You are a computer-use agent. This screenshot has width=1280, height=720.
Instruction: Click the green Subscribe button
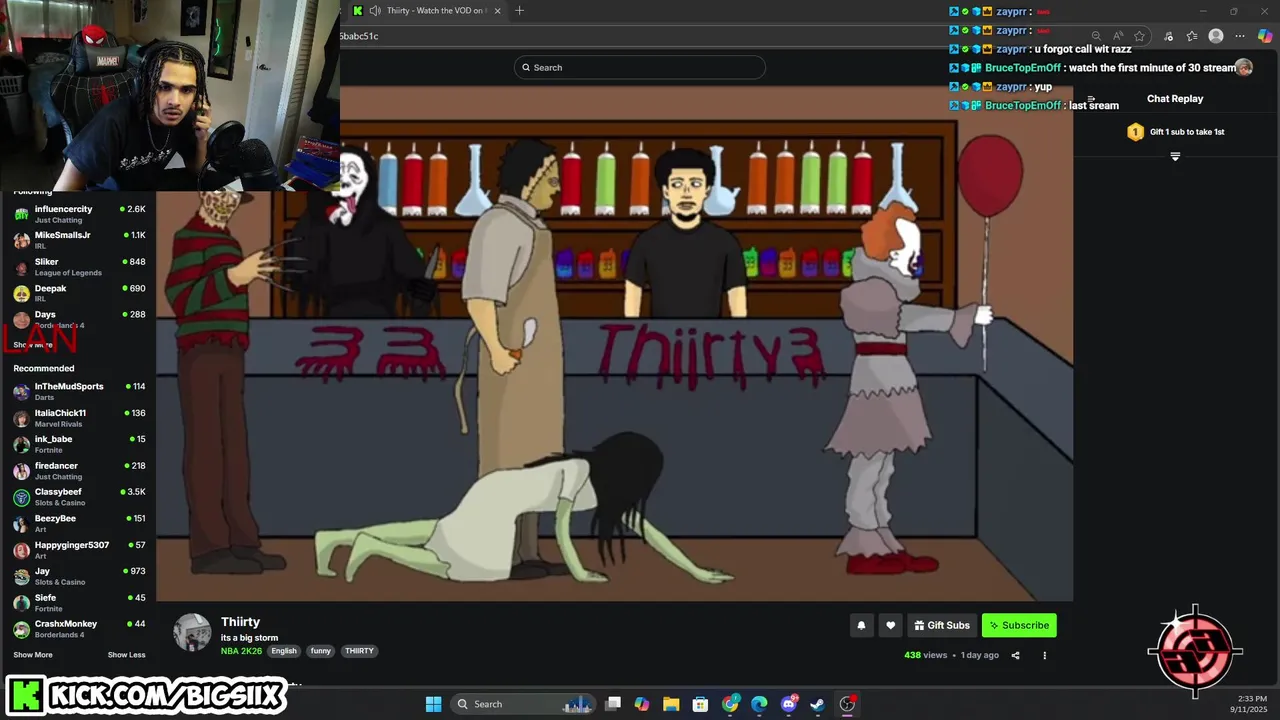pyautogui.click(x=1019, y=625)
